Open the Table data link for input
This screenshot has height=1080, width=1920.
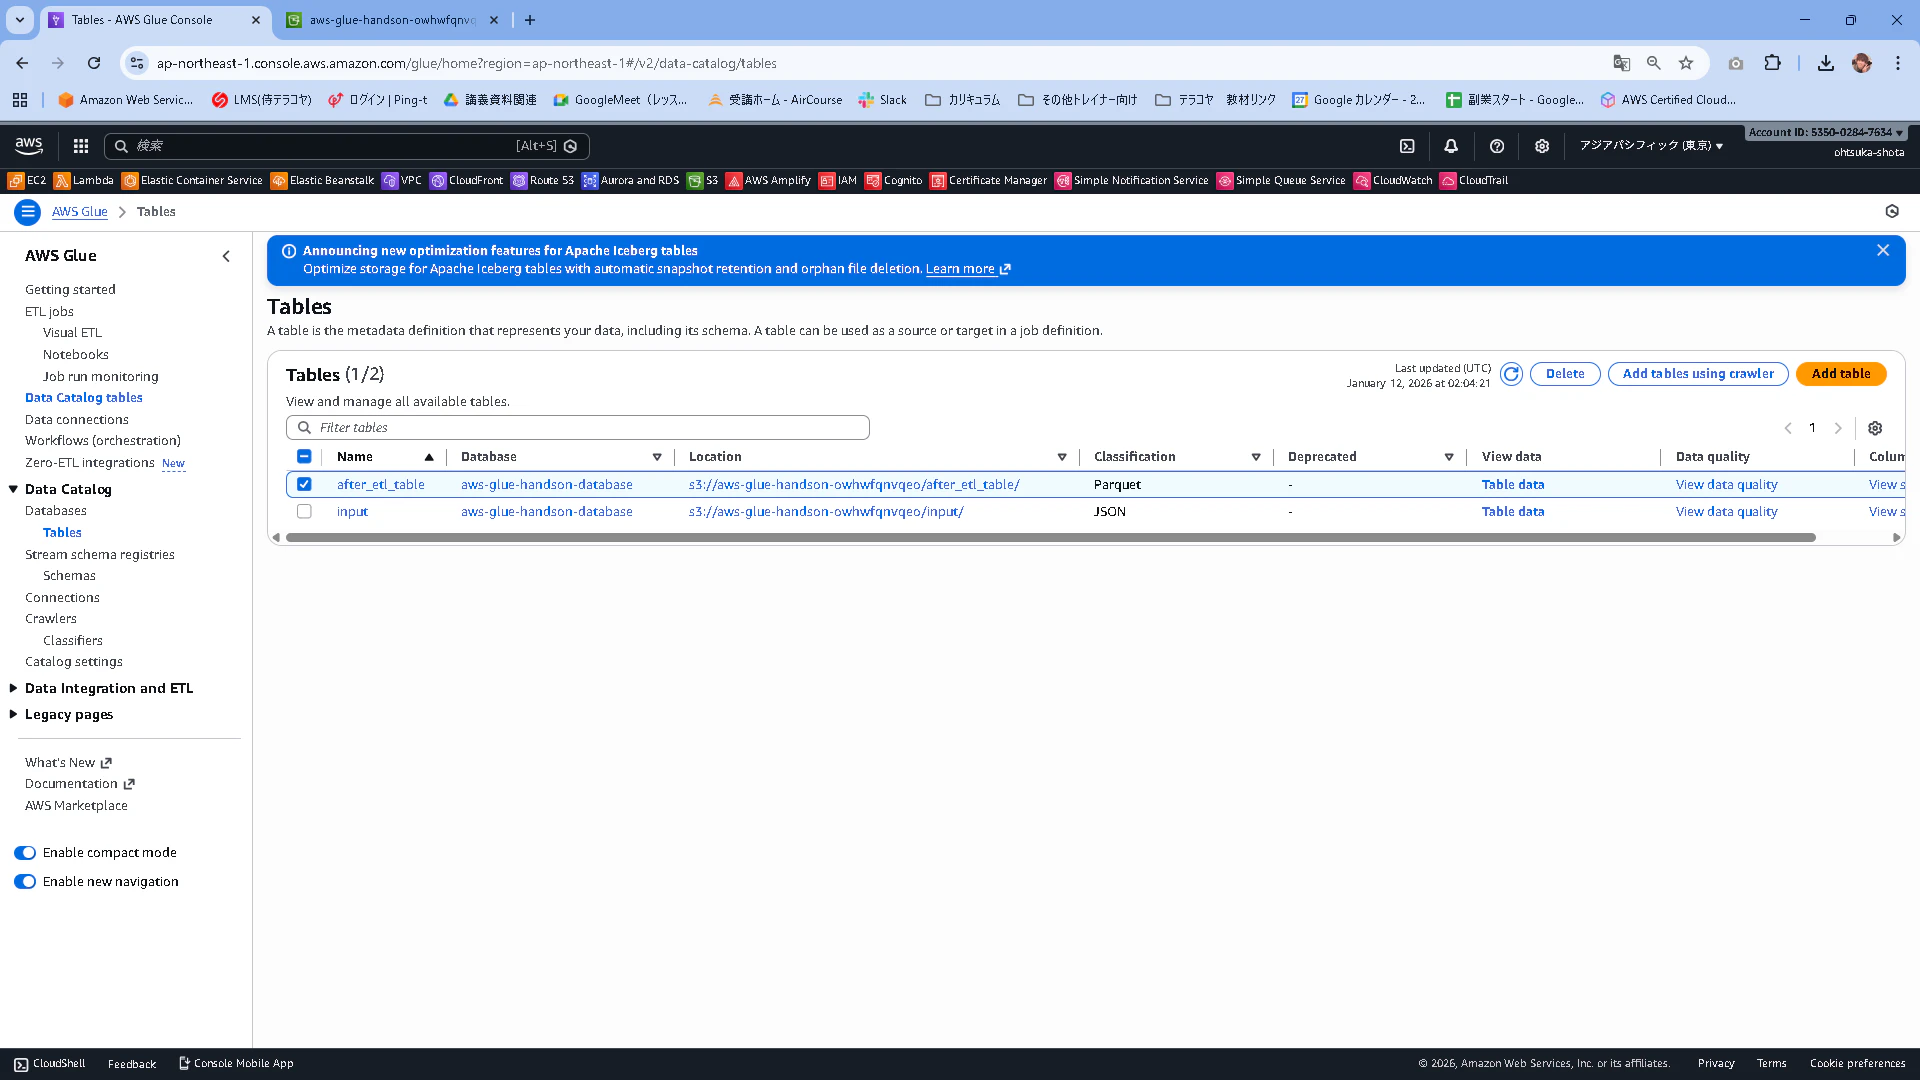point(1512,511)
